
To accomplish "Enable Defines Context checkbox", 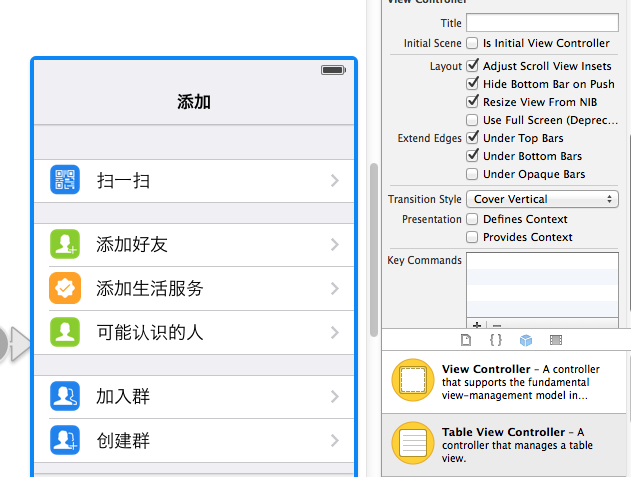I will 472,219.
